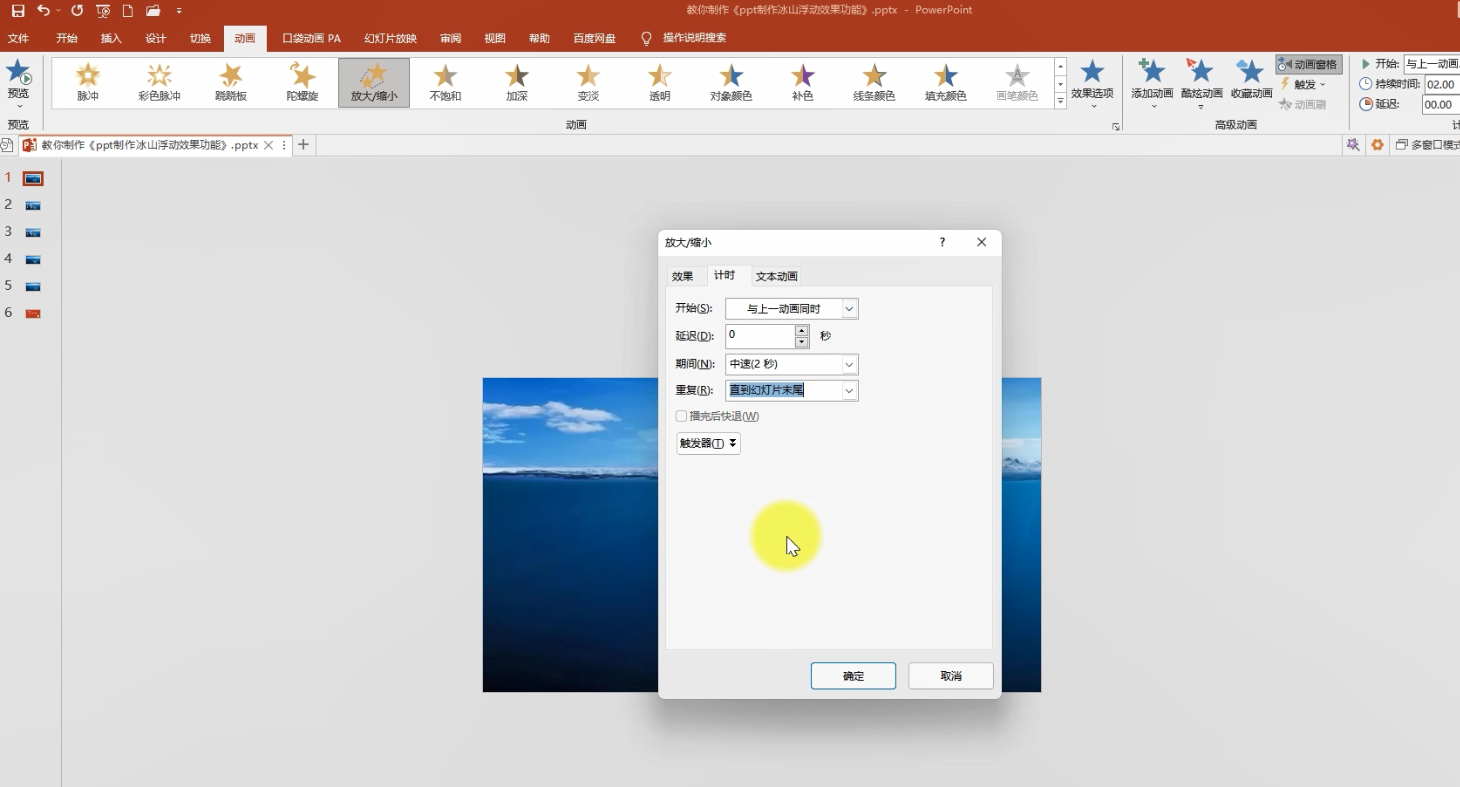Apply the 线条颜色 animation
The height and width of the screenshot is (787, 1460).
point(874,83)
